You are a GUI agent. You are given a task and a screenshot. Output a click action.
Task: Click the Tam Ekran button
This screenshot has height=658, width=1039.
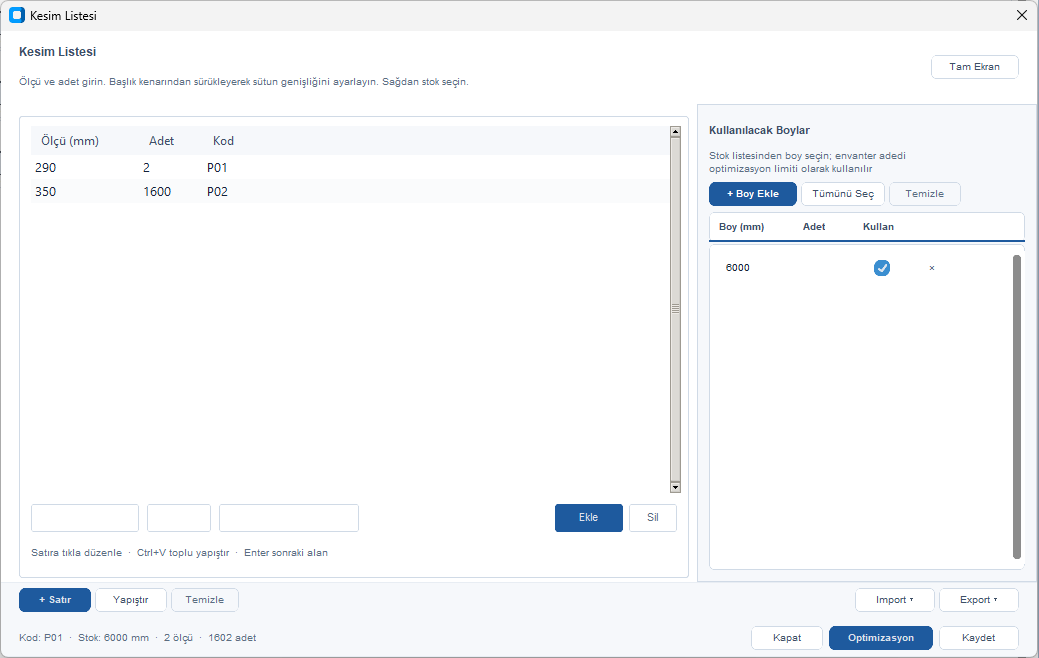(974, 66)
